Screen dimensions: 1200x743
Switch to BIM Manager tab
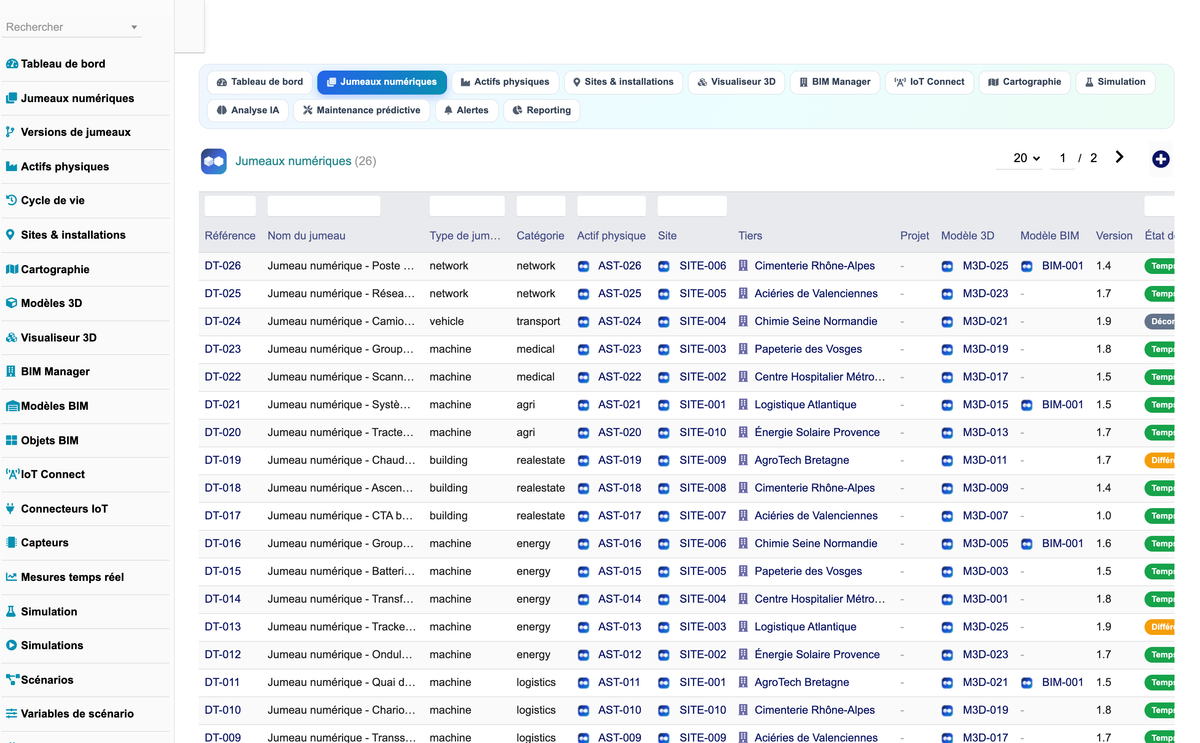coord(834,82)
